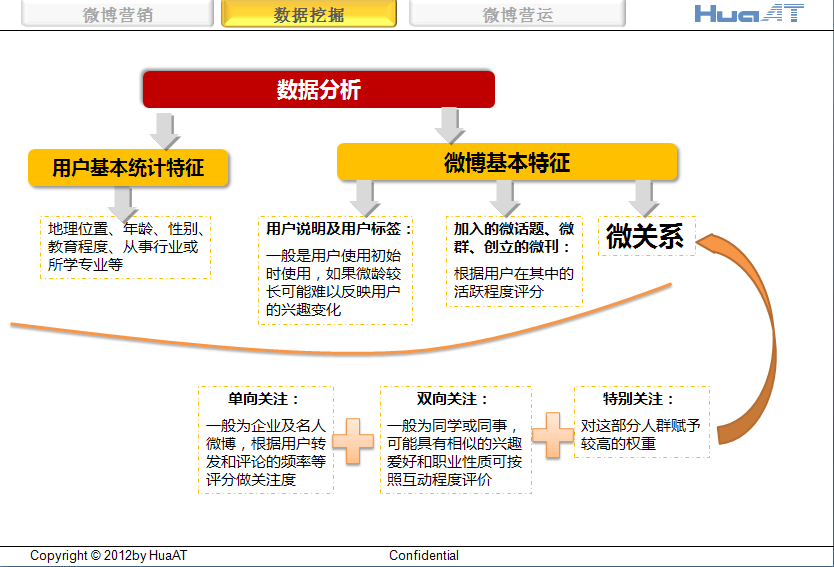Click the plus icon after 单向关注 box
834x567 pixels.
[x=353, y=441]
